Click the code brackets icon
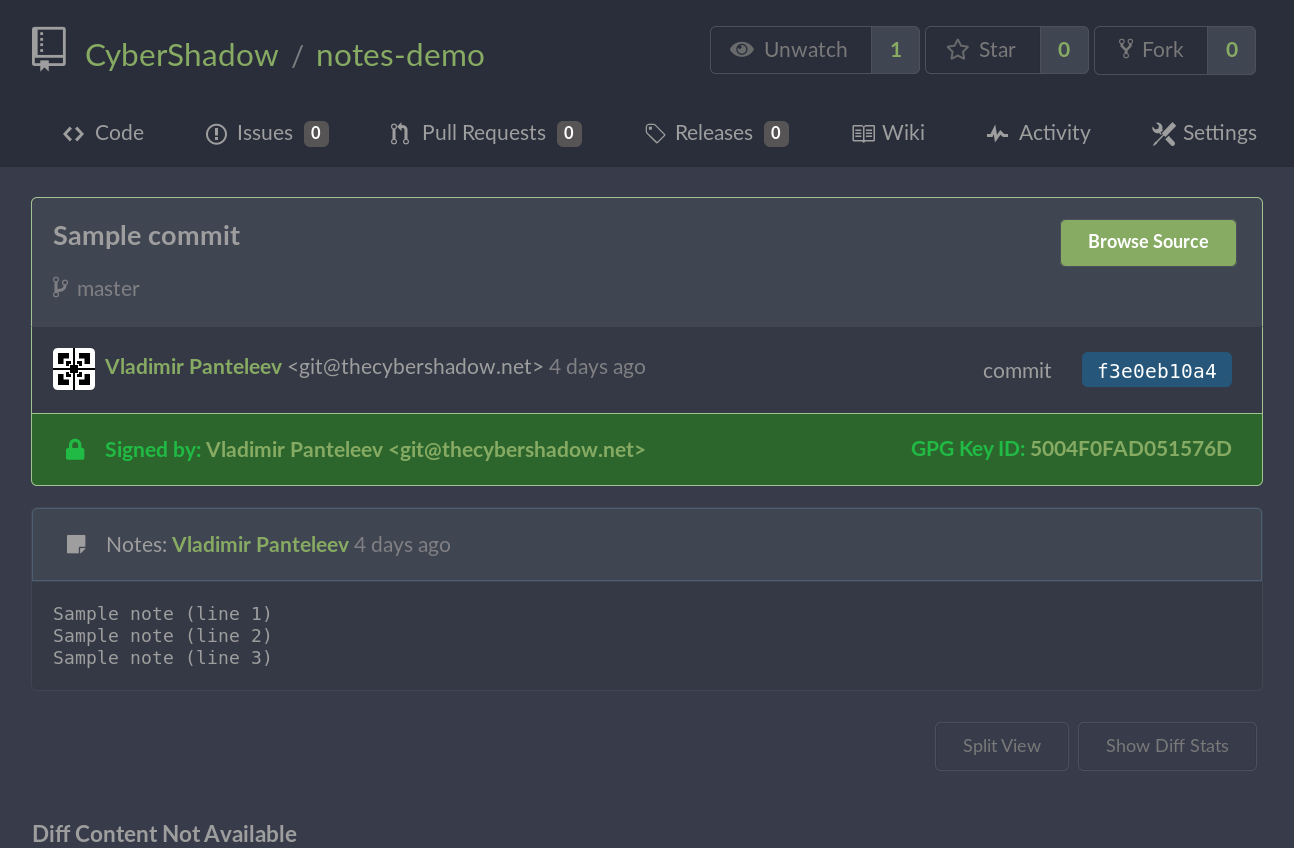1294x848 pixels. coord(73,134)
